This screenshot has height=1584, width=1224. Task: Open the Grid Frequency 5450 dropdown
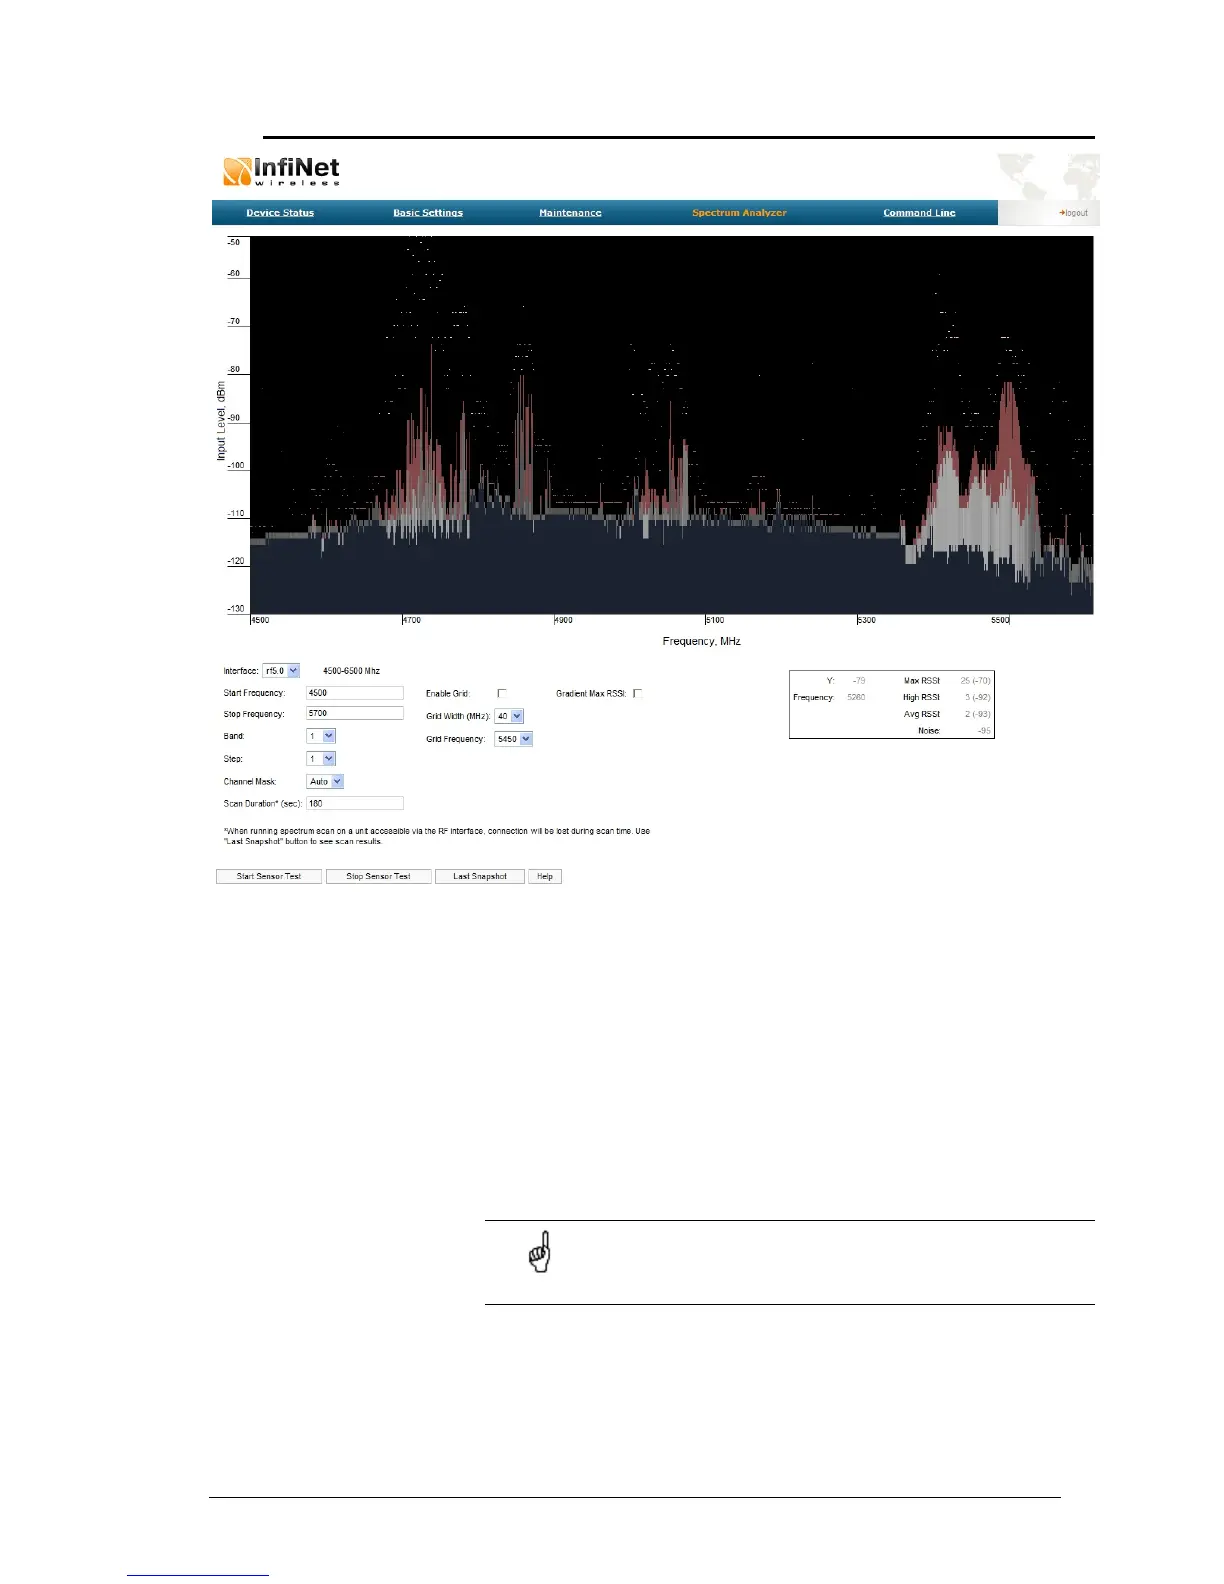click(513, 740)
